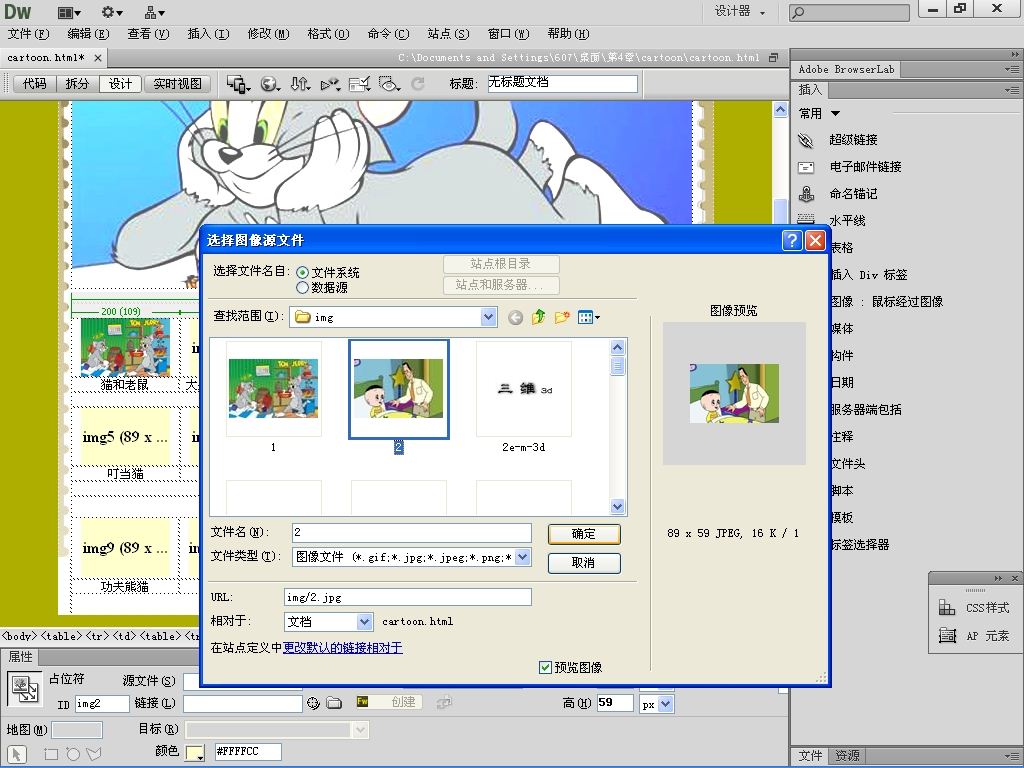The height and width of the screenshot is (768, 1024).
Task: Select the pointer hotspot tool
Action: click(16, 754)
